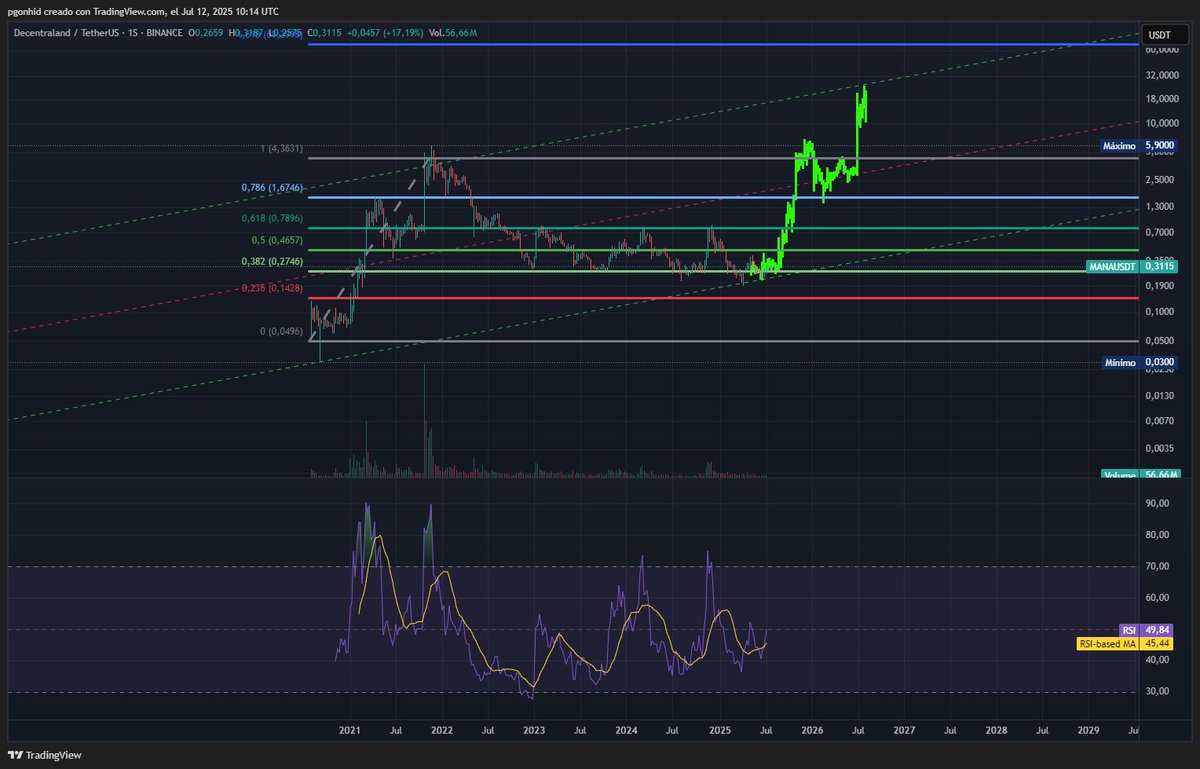Select the red 0,236 Fibonacci horizontal line
Viewport: 1200px width, 769px height.
[723, 297]
